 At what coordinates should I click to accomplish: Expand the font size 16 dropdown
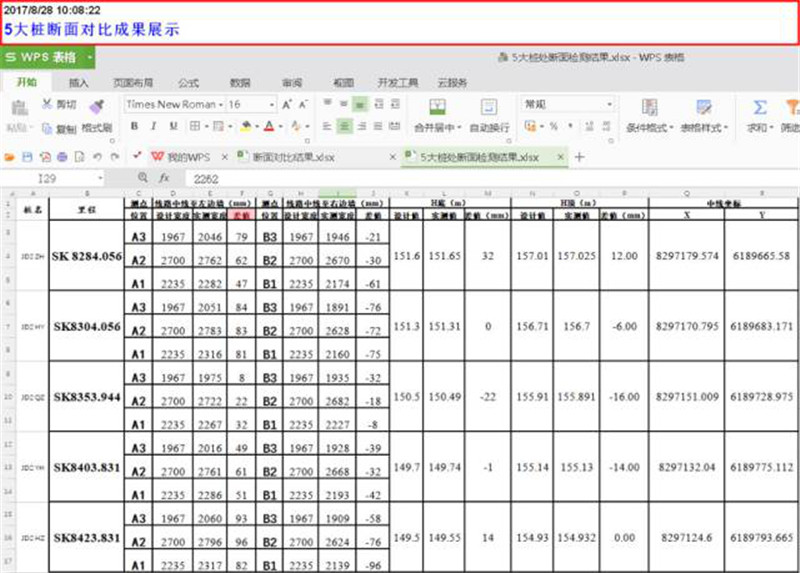pyautogui.click(x=272, y=104)
